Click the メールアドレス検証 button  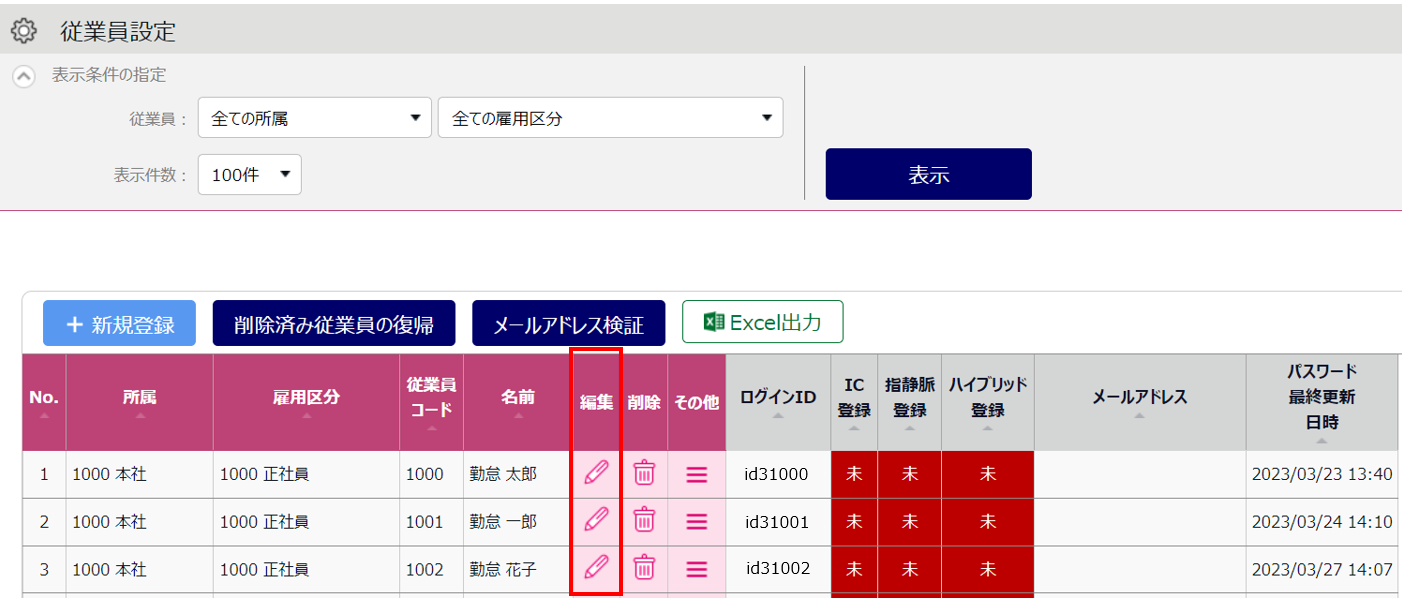pyautogui.click(x=568, y=324)
